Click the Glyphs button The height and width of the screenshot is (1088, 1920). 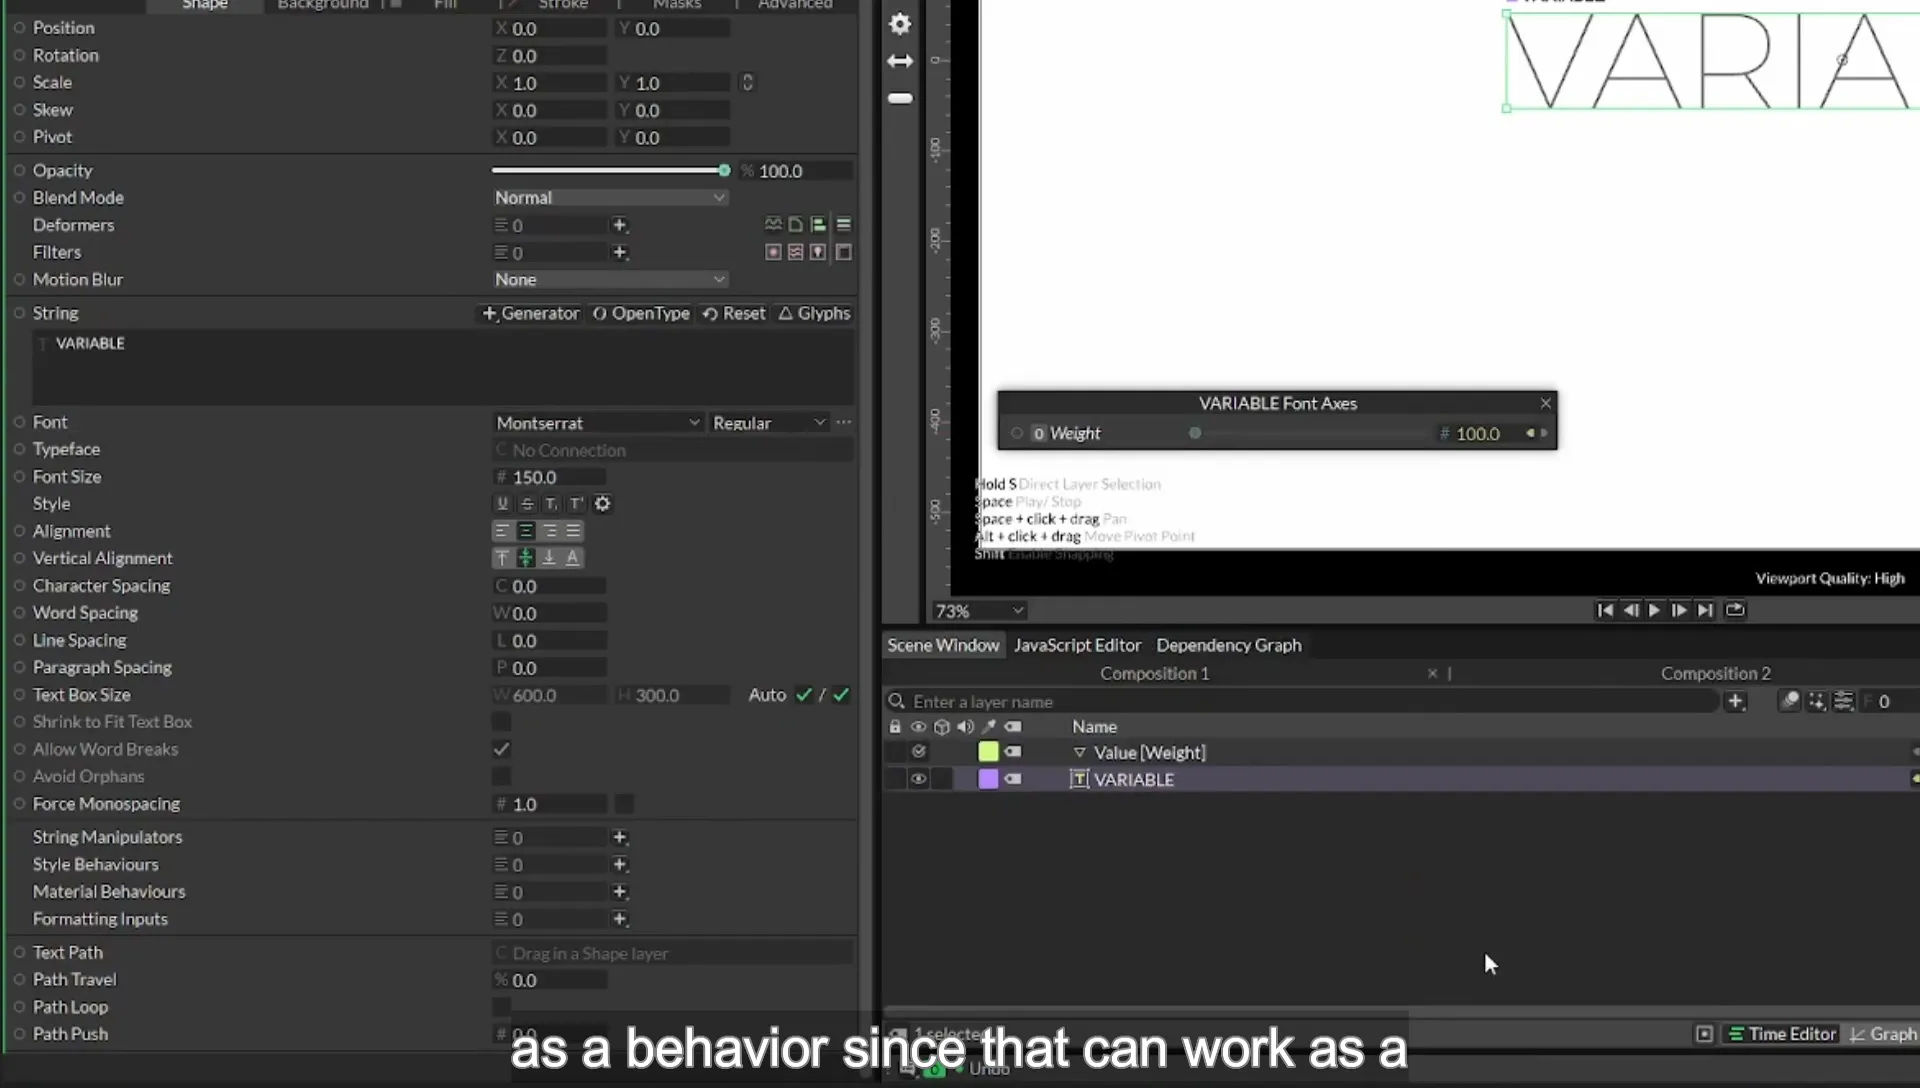coord(814,314)
